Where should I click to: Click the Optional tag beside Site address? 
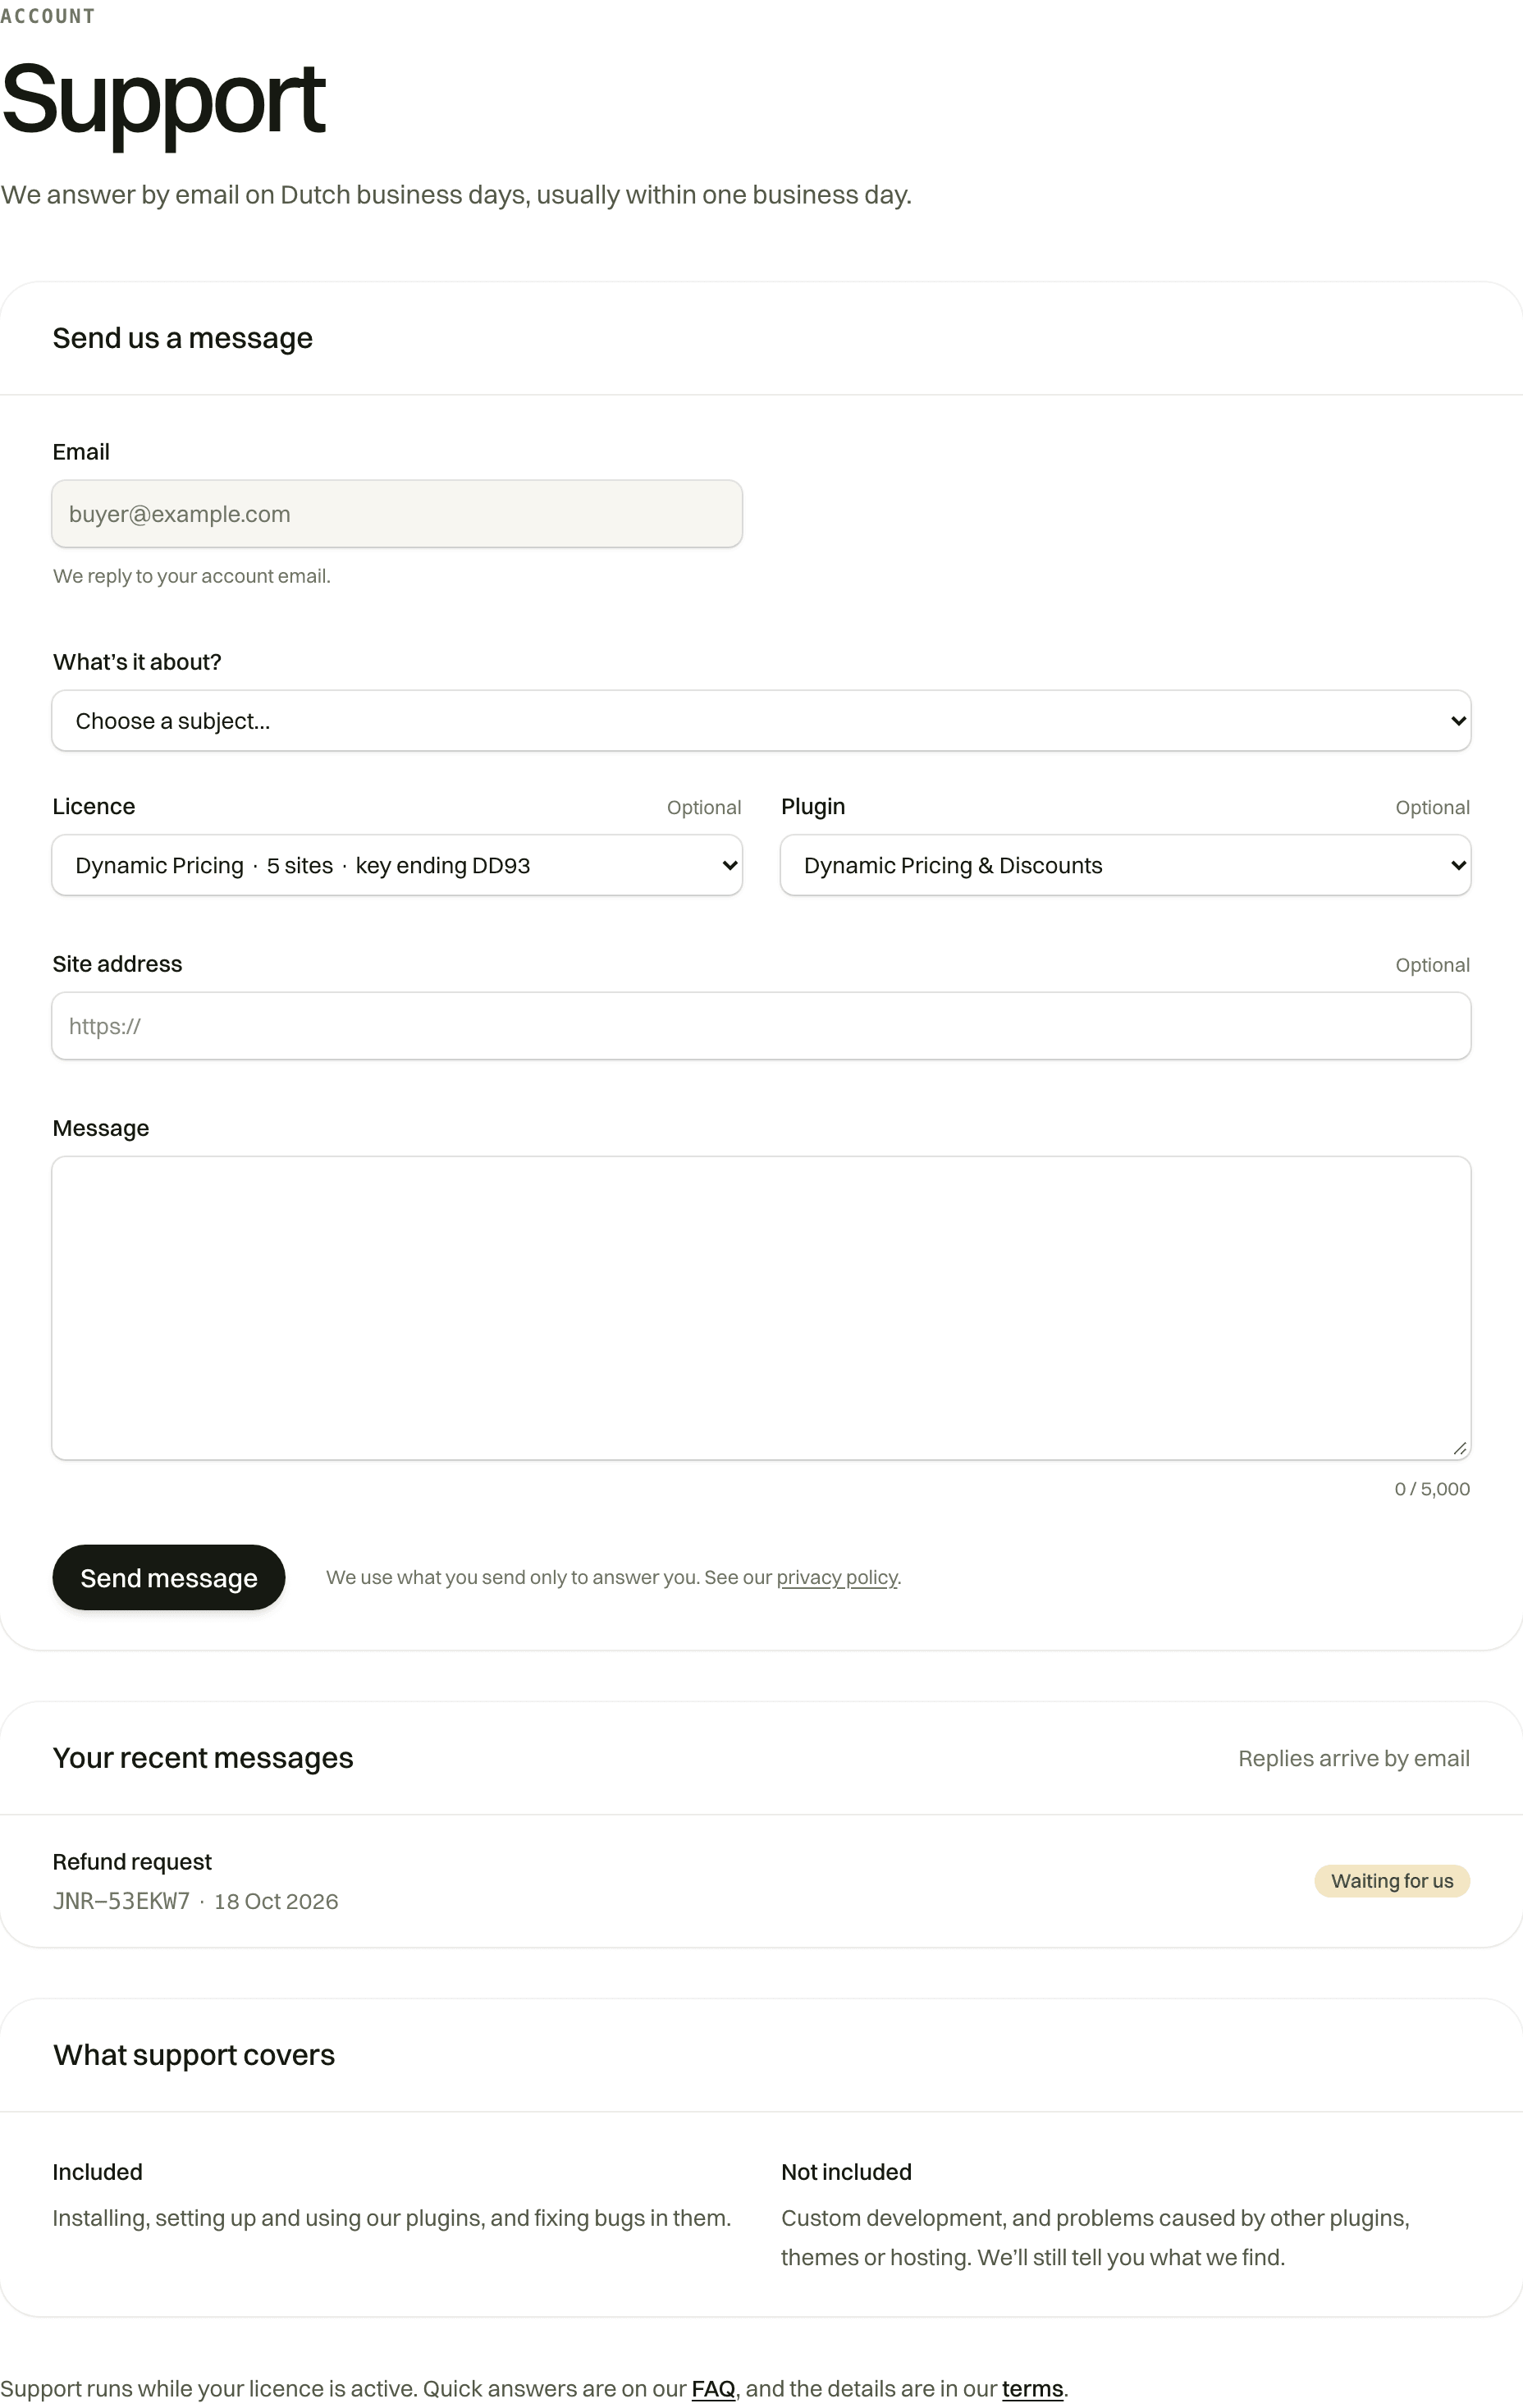coord(1432,965)
